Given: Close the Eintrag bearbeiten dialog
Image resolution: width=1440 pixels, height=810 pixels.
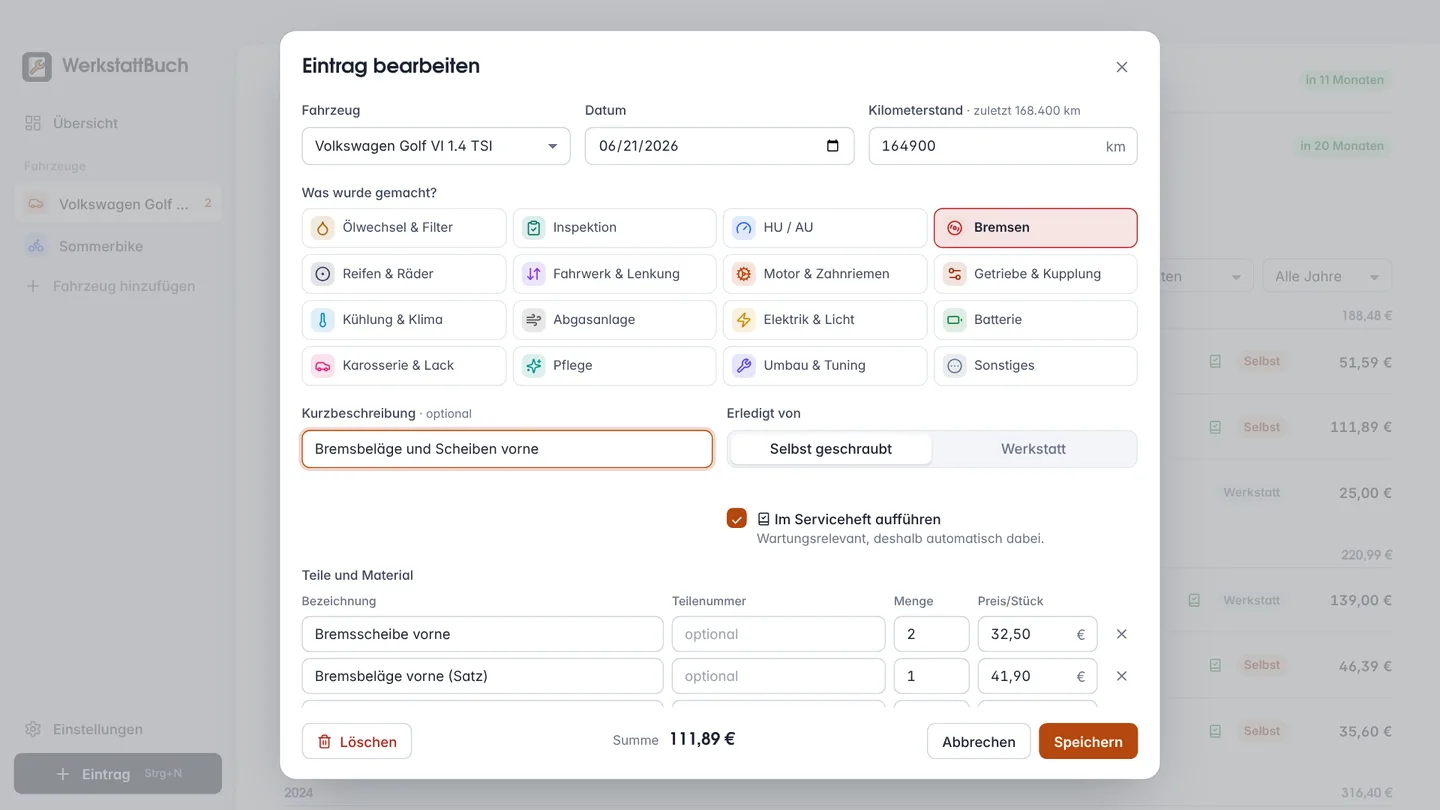Looking at the screenshot, I should click(x=1122, y=67).
